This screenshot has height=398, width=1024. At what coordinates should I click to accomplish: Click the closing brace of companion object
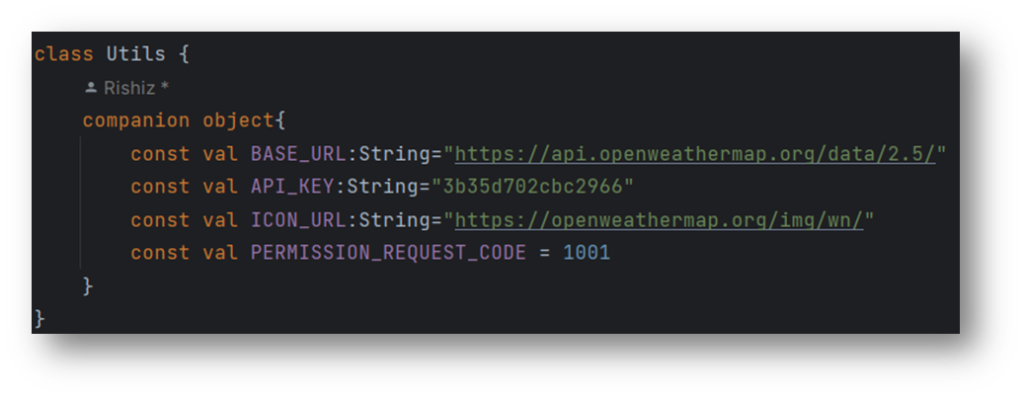[88, 286]
